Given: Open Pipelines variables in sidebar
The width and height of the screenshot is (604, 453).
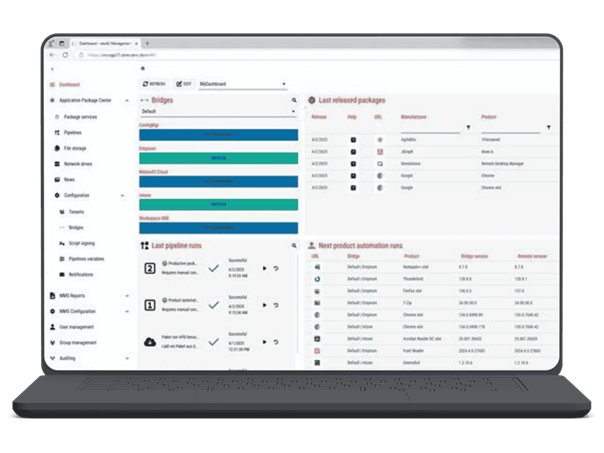Looking at the screenshot, I should click(x=82, y=259).
